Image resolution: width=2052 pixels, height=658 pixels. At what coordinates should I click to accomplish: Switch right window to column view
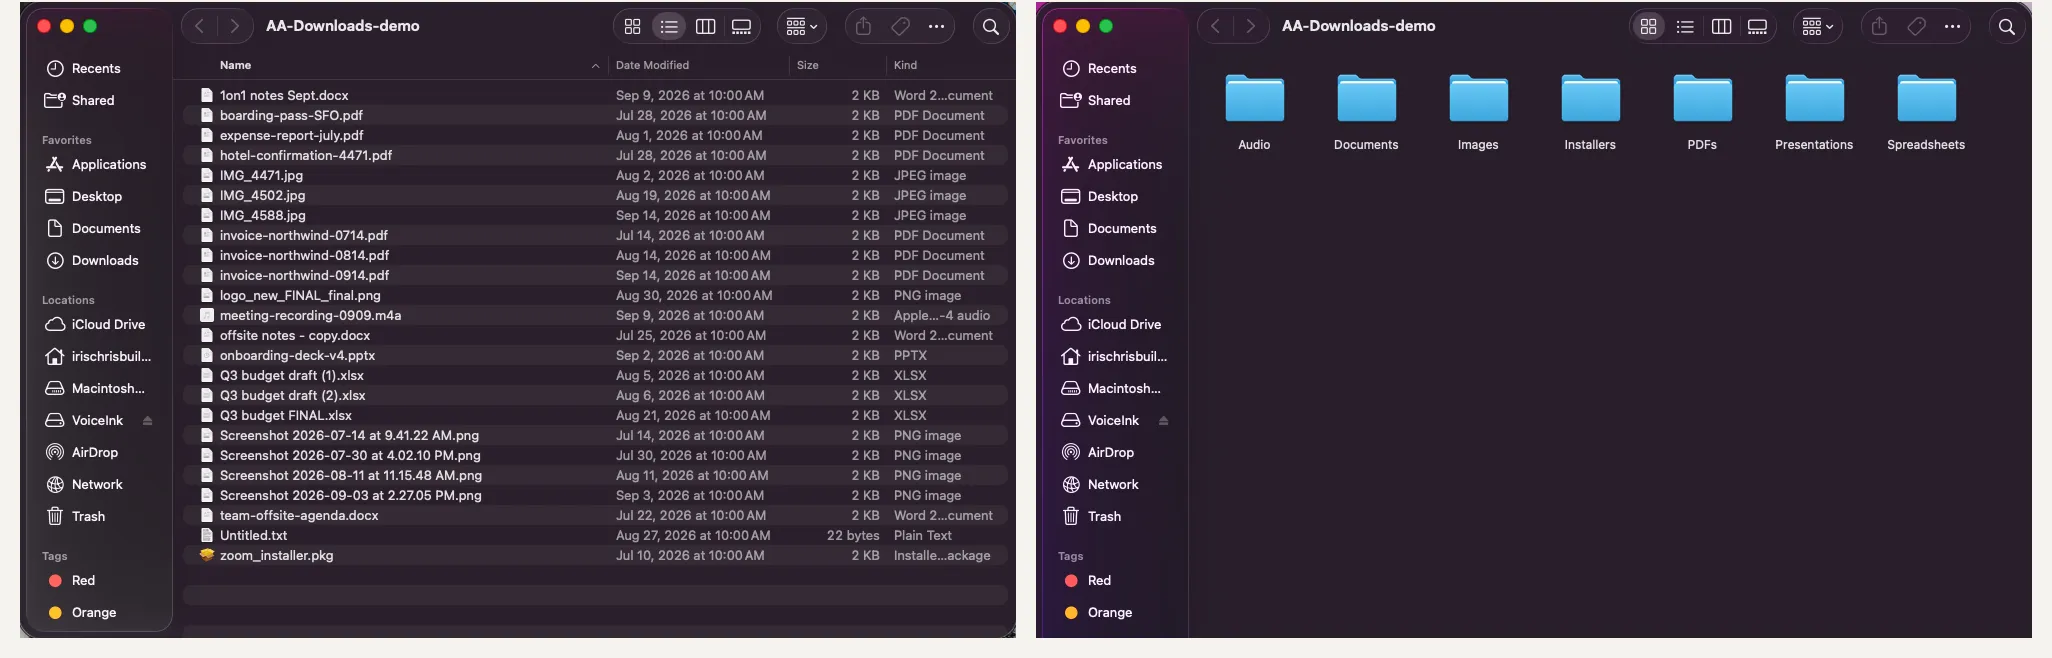click(x=1721, y=27)
